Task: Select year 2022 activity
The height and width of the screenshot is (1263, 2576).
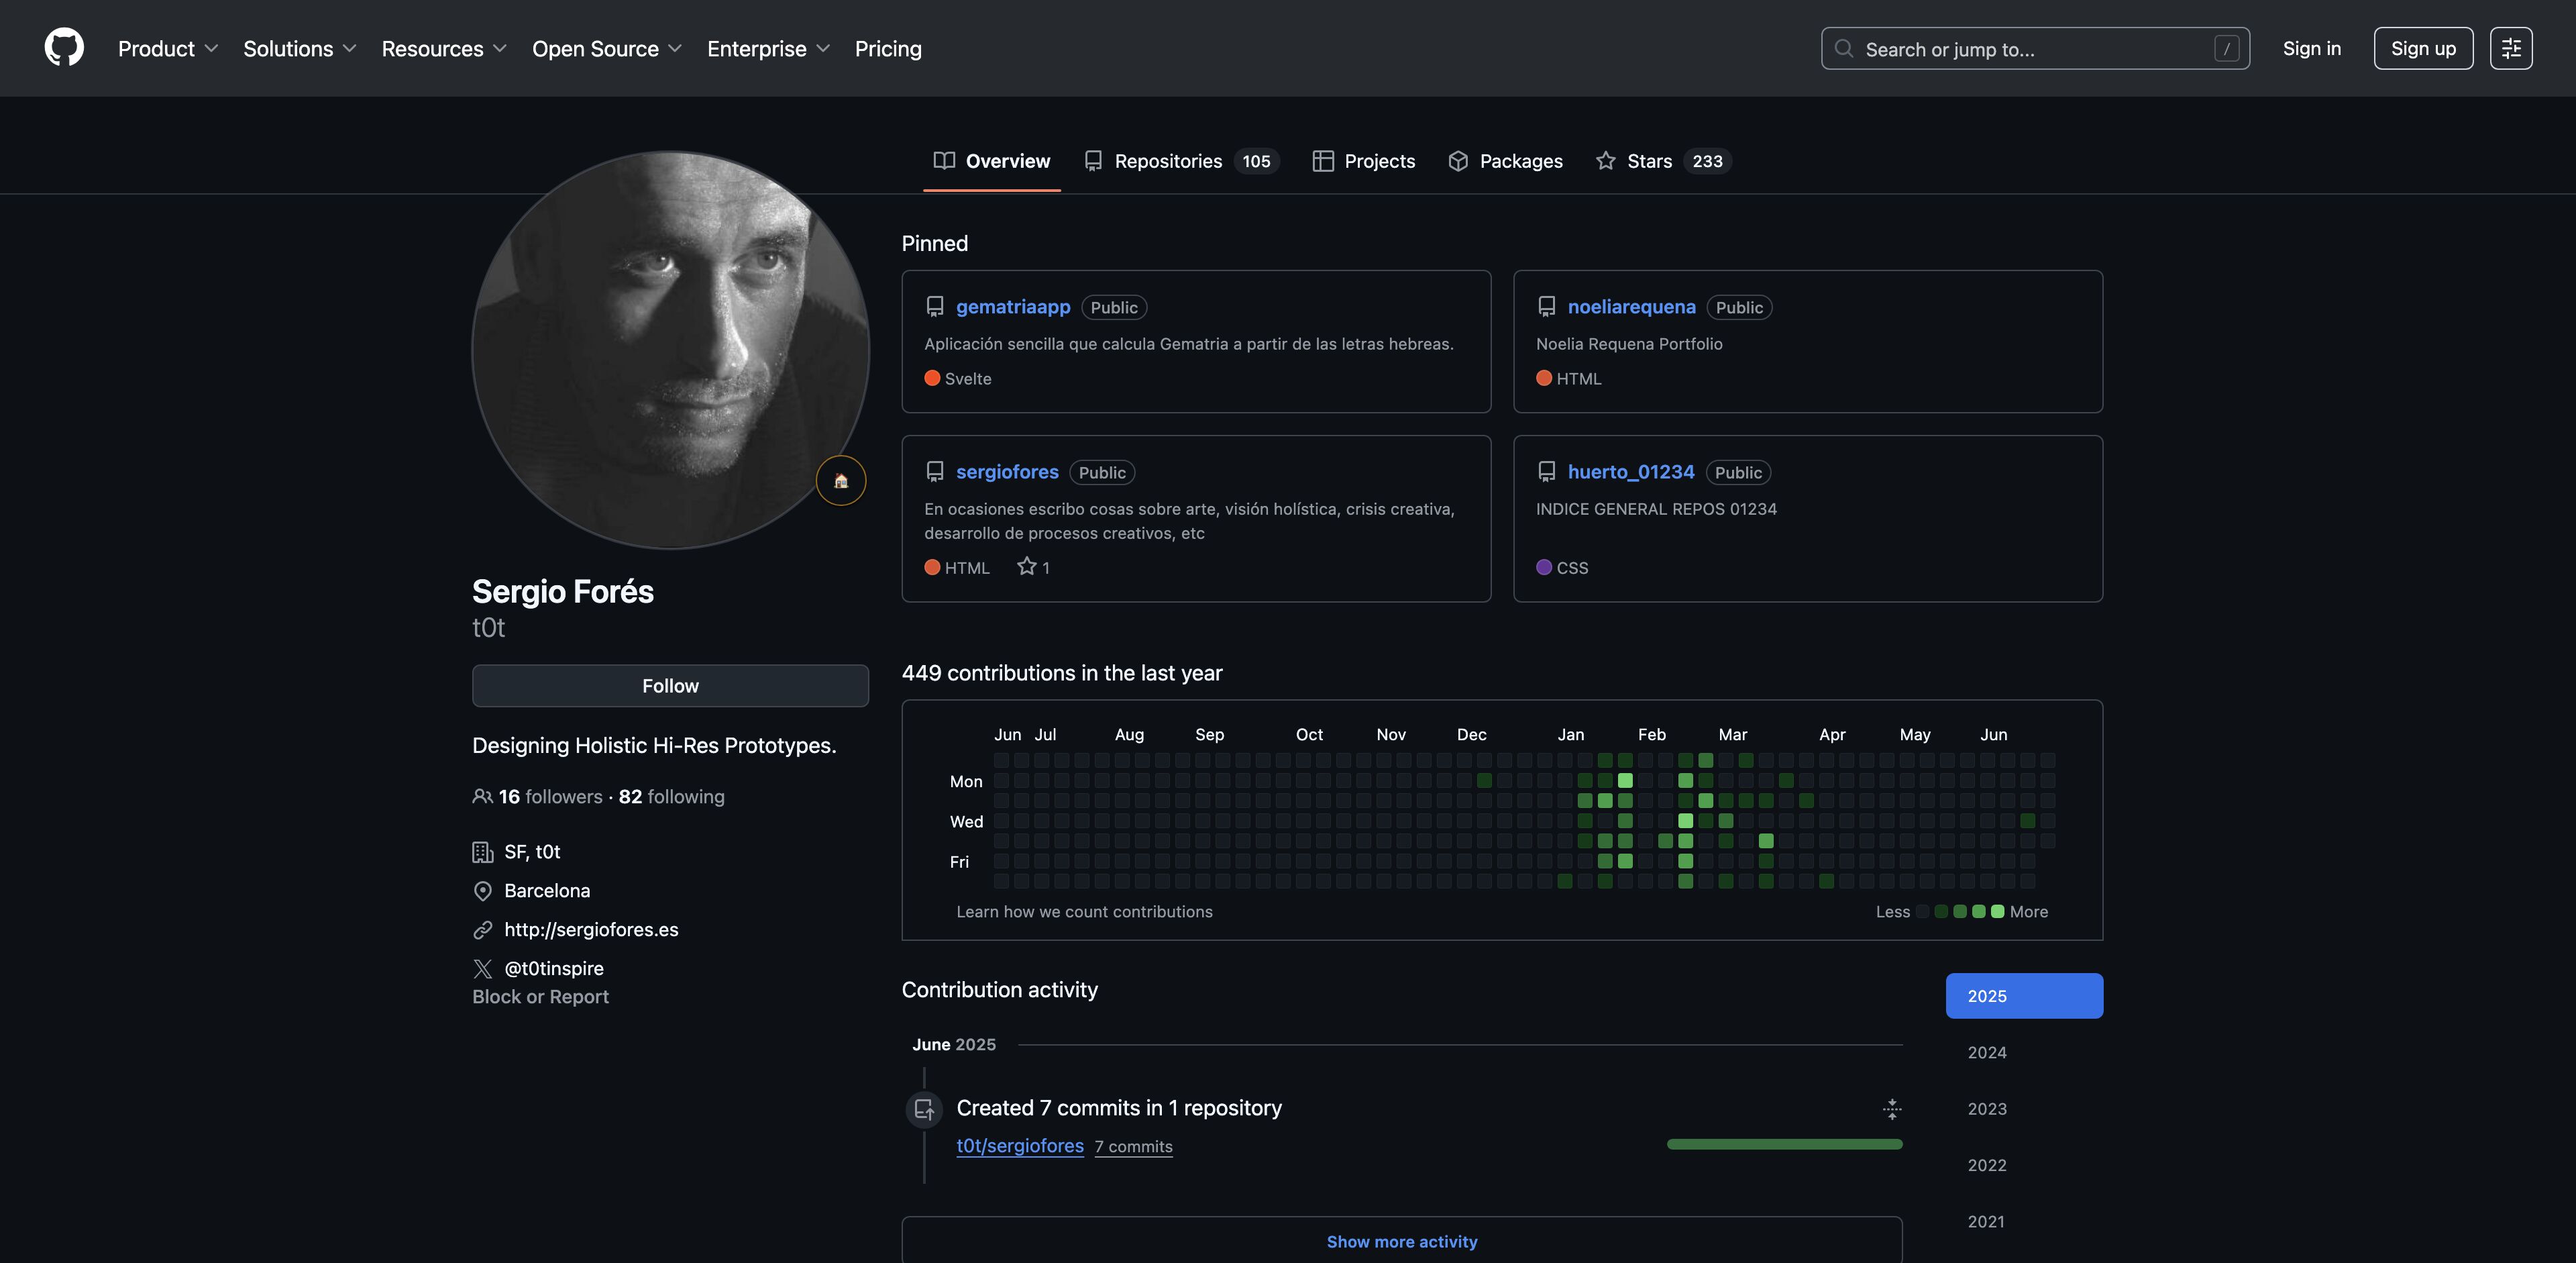Action: (x=2024, y=1165)
